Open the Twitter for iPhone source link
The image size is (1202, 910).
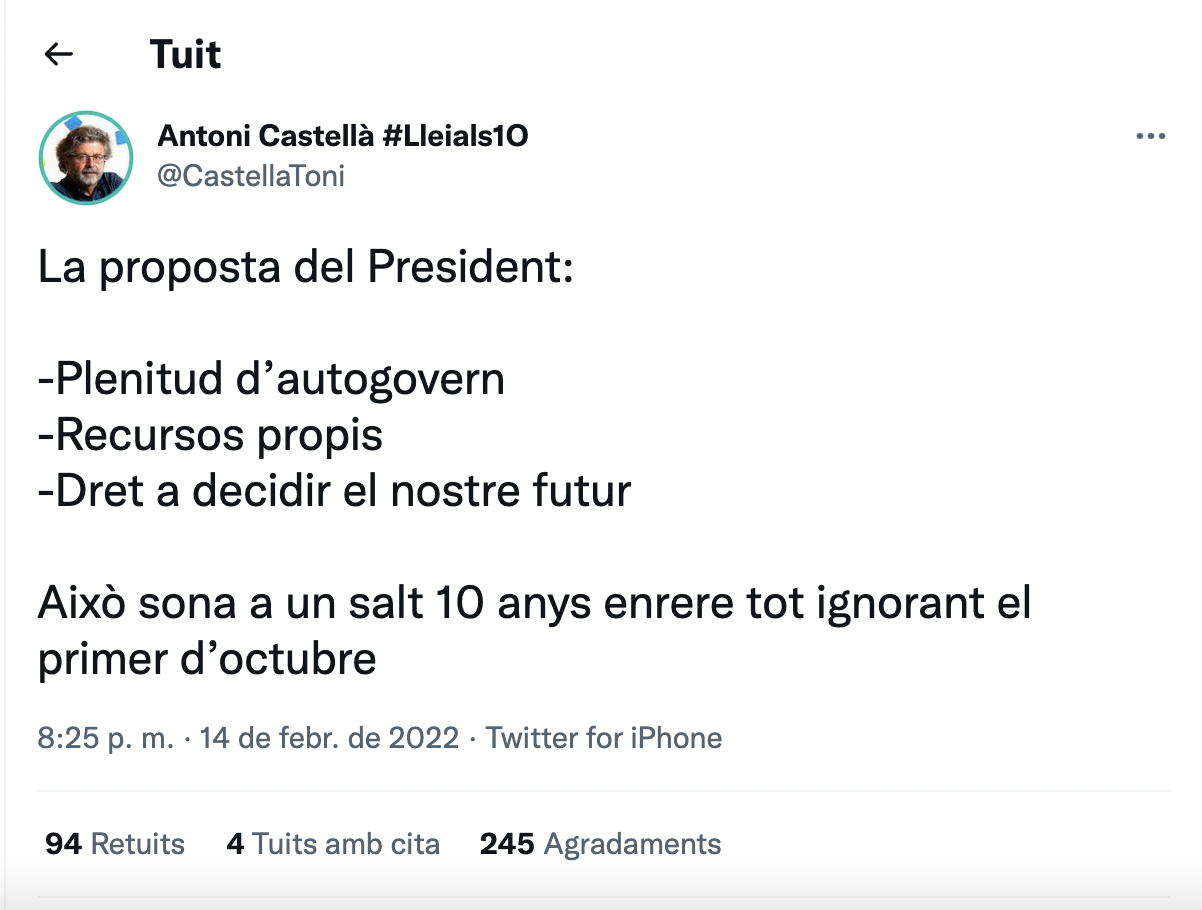603,739
